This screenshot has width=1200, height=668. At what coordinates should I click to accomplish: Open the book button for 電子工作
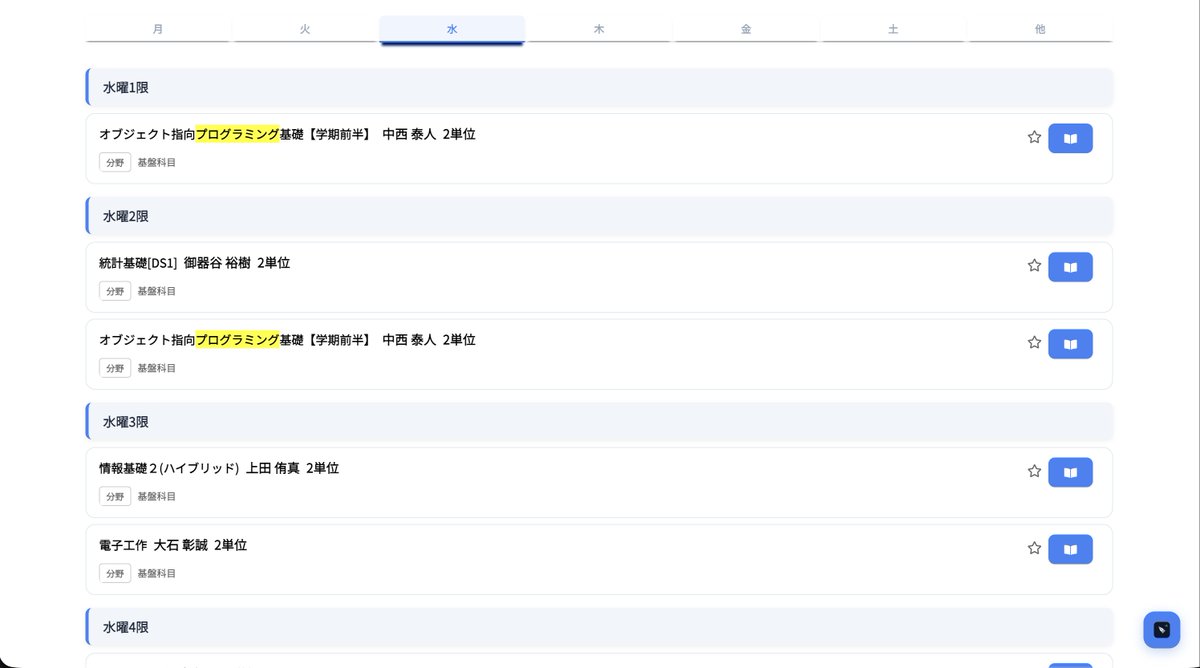tap(1070, 549)
